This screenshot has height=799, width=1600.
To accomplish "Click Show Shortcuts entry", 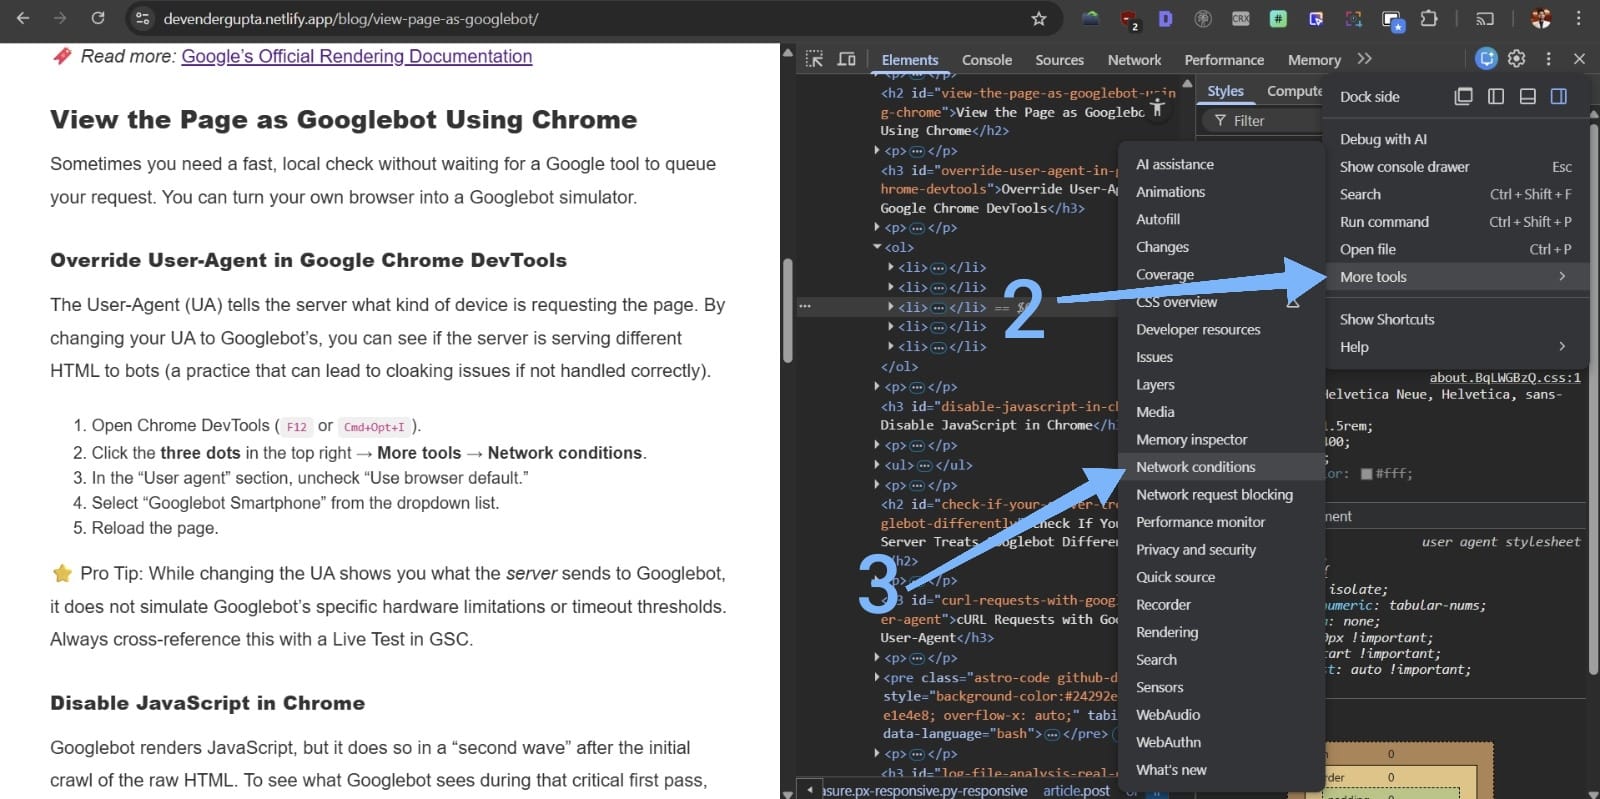I will pos(1457,319).
